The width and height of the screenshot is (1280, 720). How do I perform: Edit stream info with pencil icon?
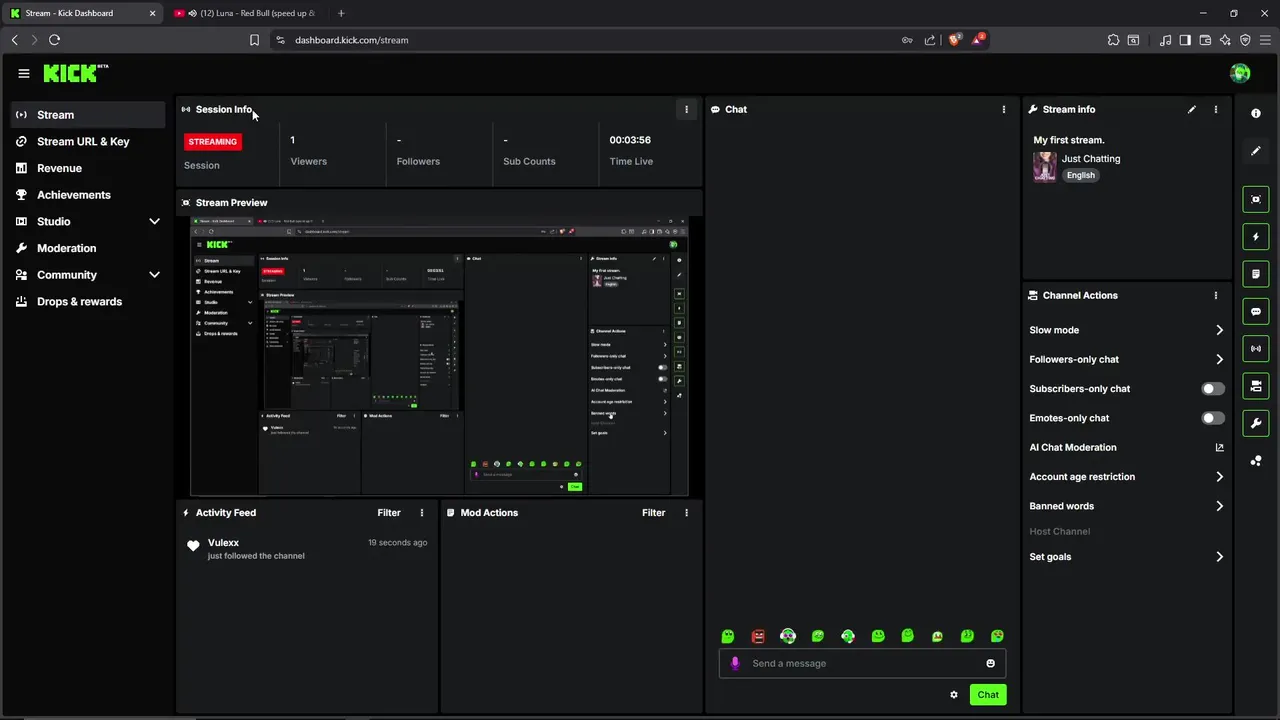point(1192,109)
